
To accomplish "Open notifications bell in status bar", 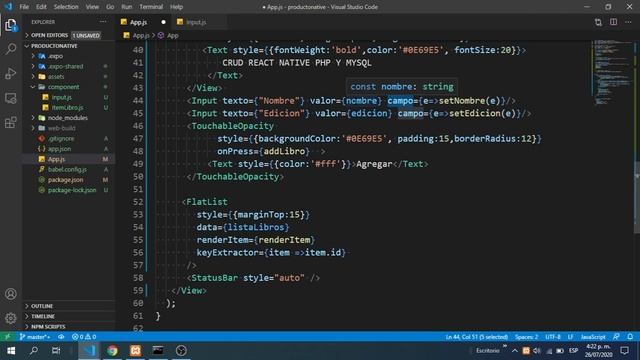I will pyautogui.click(x=630, y=337).
